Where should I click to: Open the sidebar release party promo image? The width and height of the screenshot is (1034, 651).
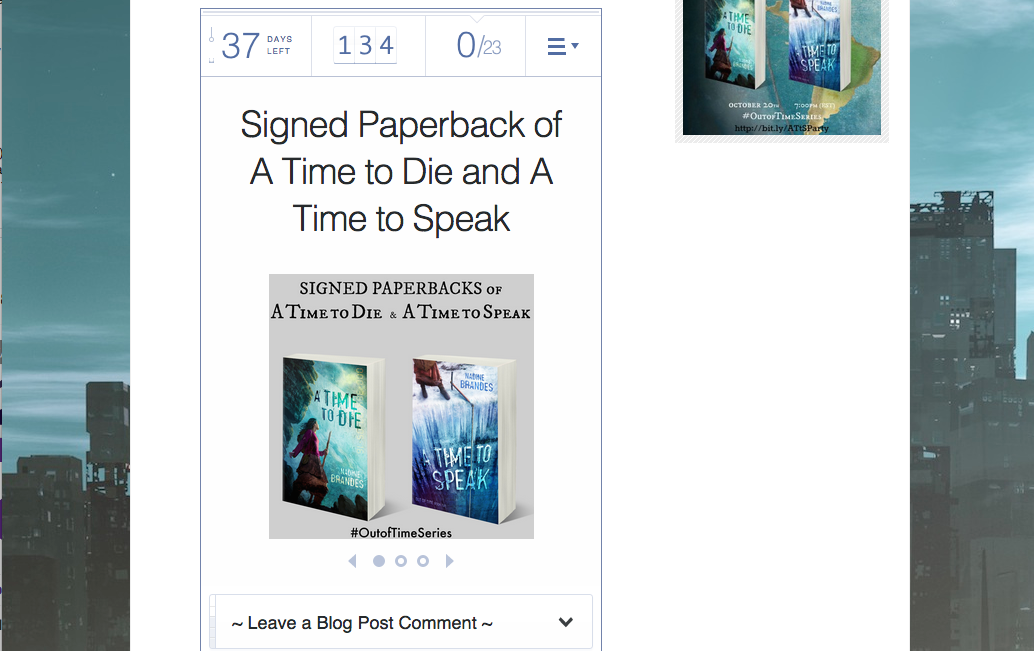pos(782,68)
